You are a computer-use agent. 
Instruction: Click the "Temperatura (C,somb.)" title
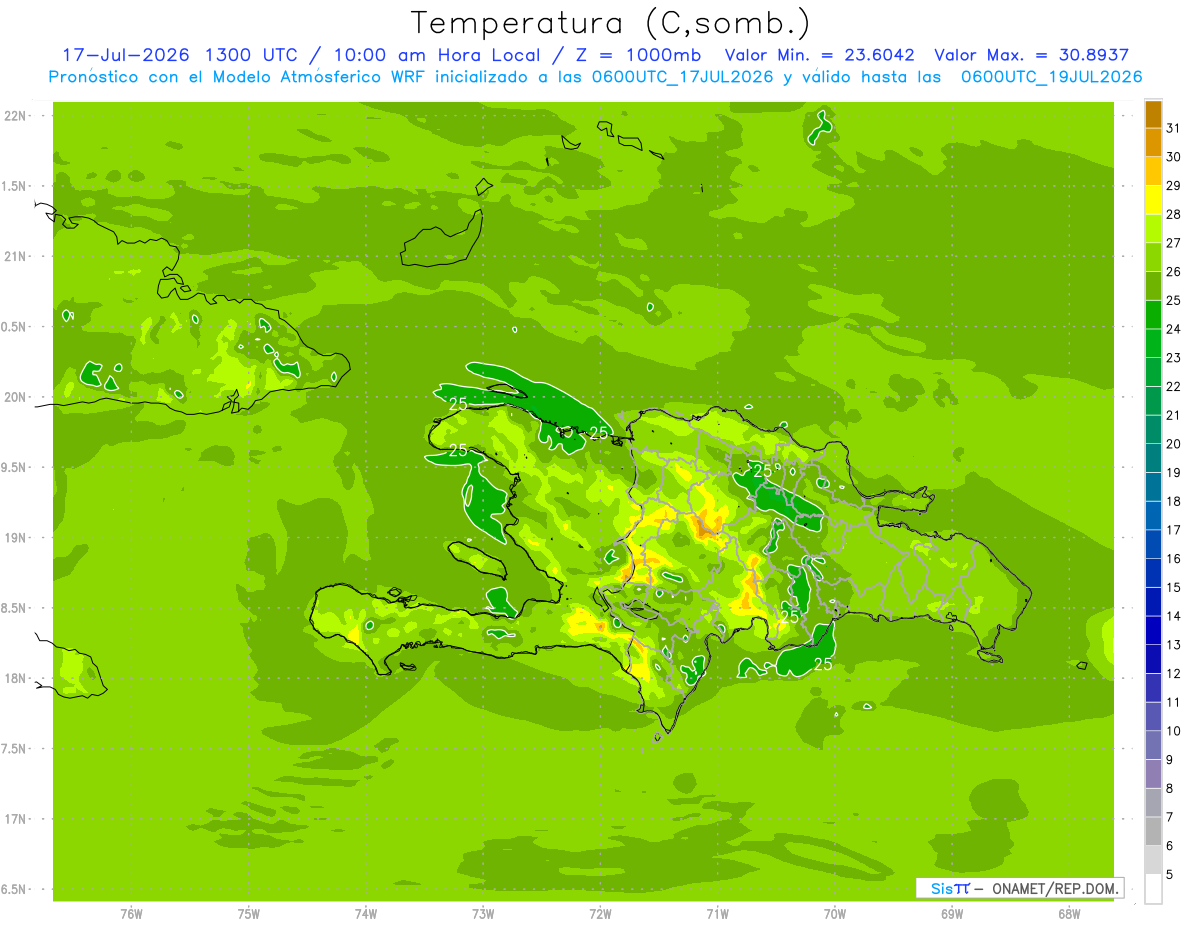tap(611, 23)
